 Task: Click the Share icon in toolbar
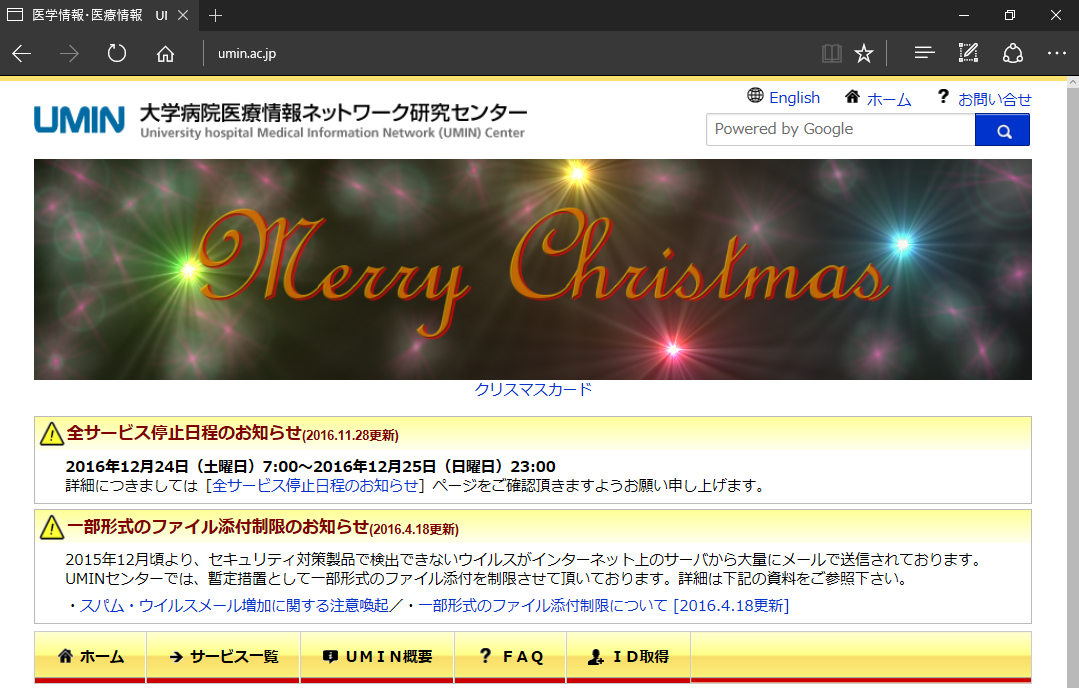pyautogui.click(x=1013, y=53)
